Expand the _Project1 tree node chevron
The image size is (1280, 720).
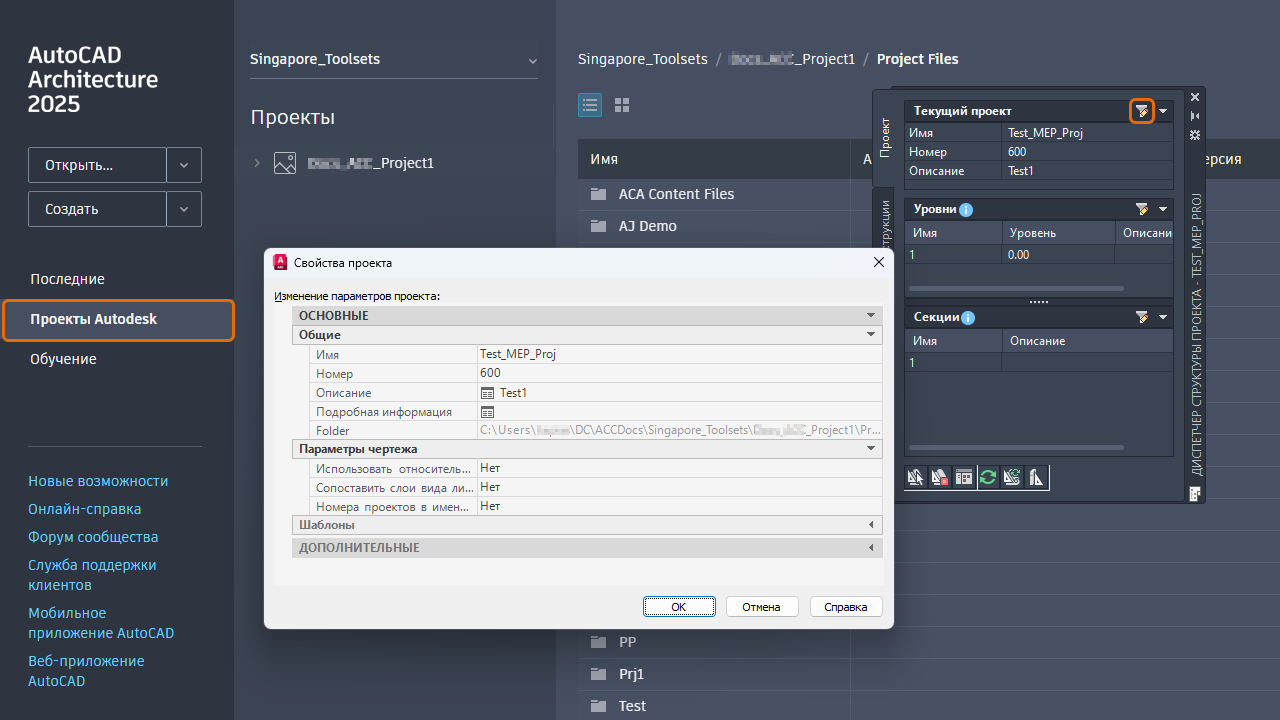click(x=257, y=163)
